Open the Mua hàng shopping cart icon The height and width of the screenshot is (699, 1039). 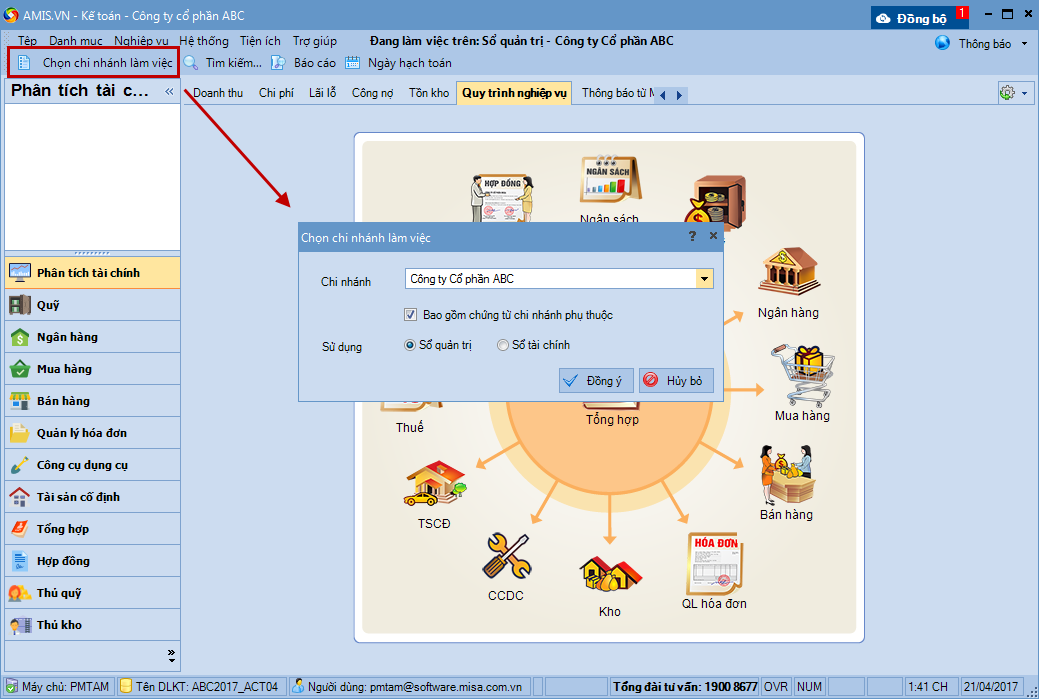801,373
